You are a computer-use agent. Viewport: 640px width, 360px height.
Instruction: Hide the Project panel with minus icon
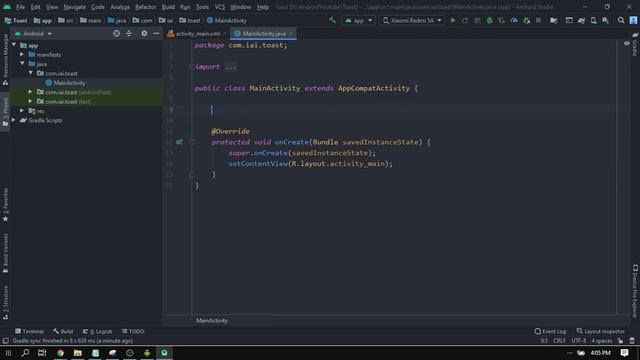[x=156, y=33]
